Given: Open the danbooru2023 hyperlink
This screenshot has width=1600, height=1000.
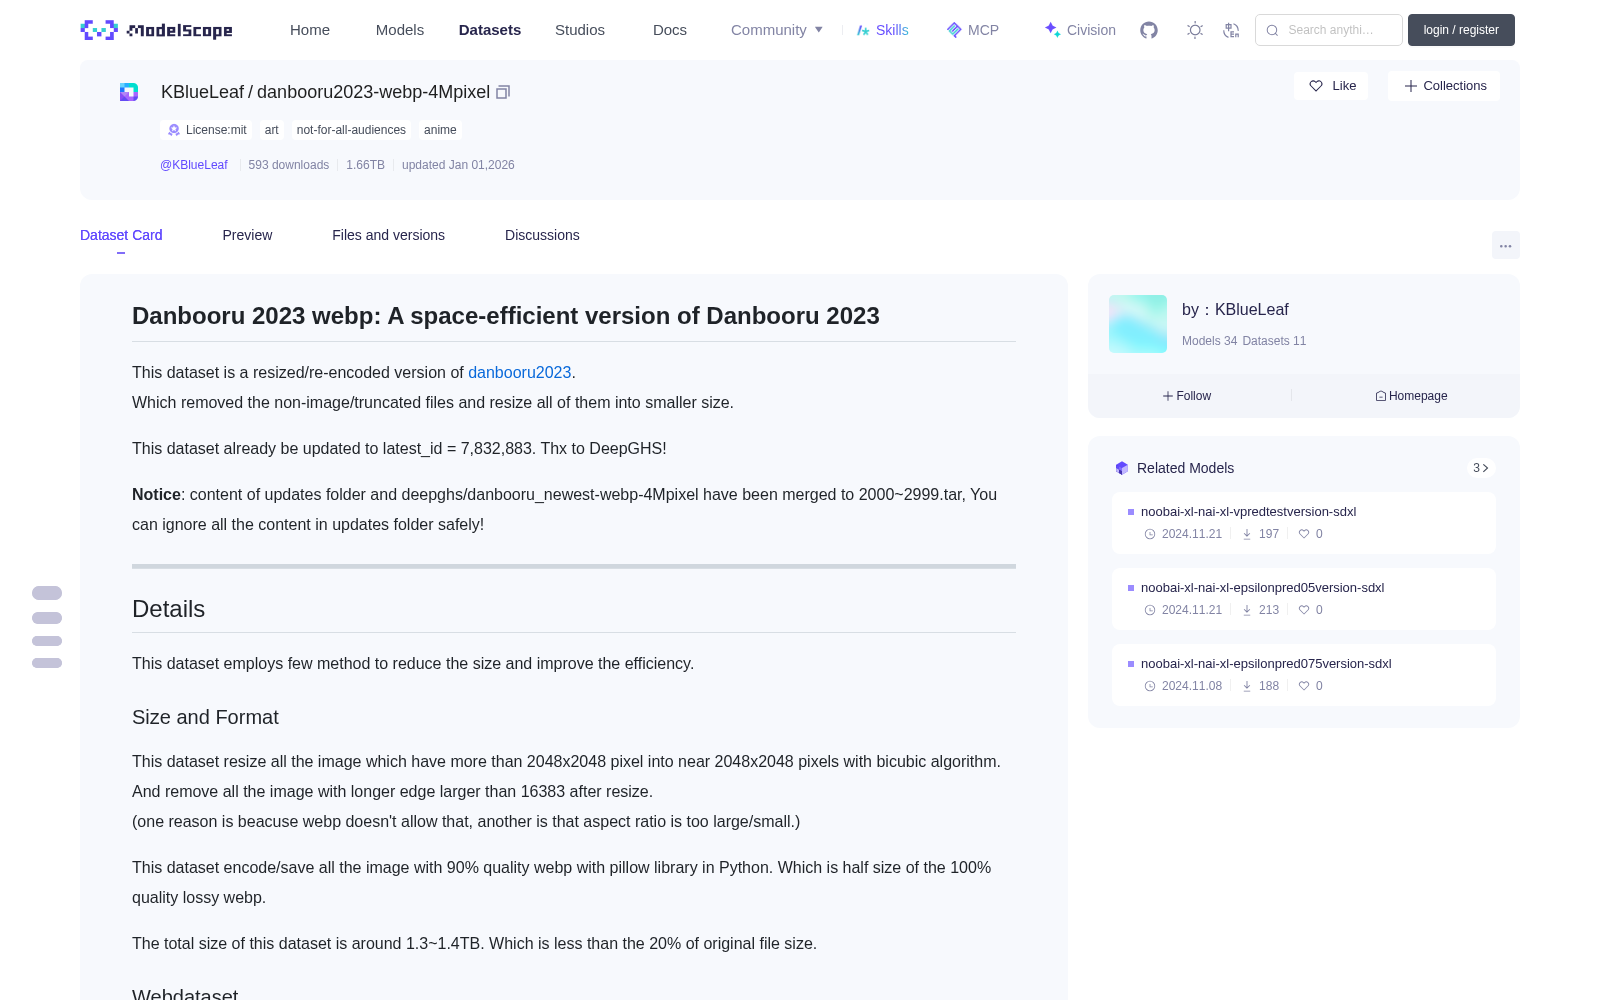Looking at the screenshot, I should 520,372.
